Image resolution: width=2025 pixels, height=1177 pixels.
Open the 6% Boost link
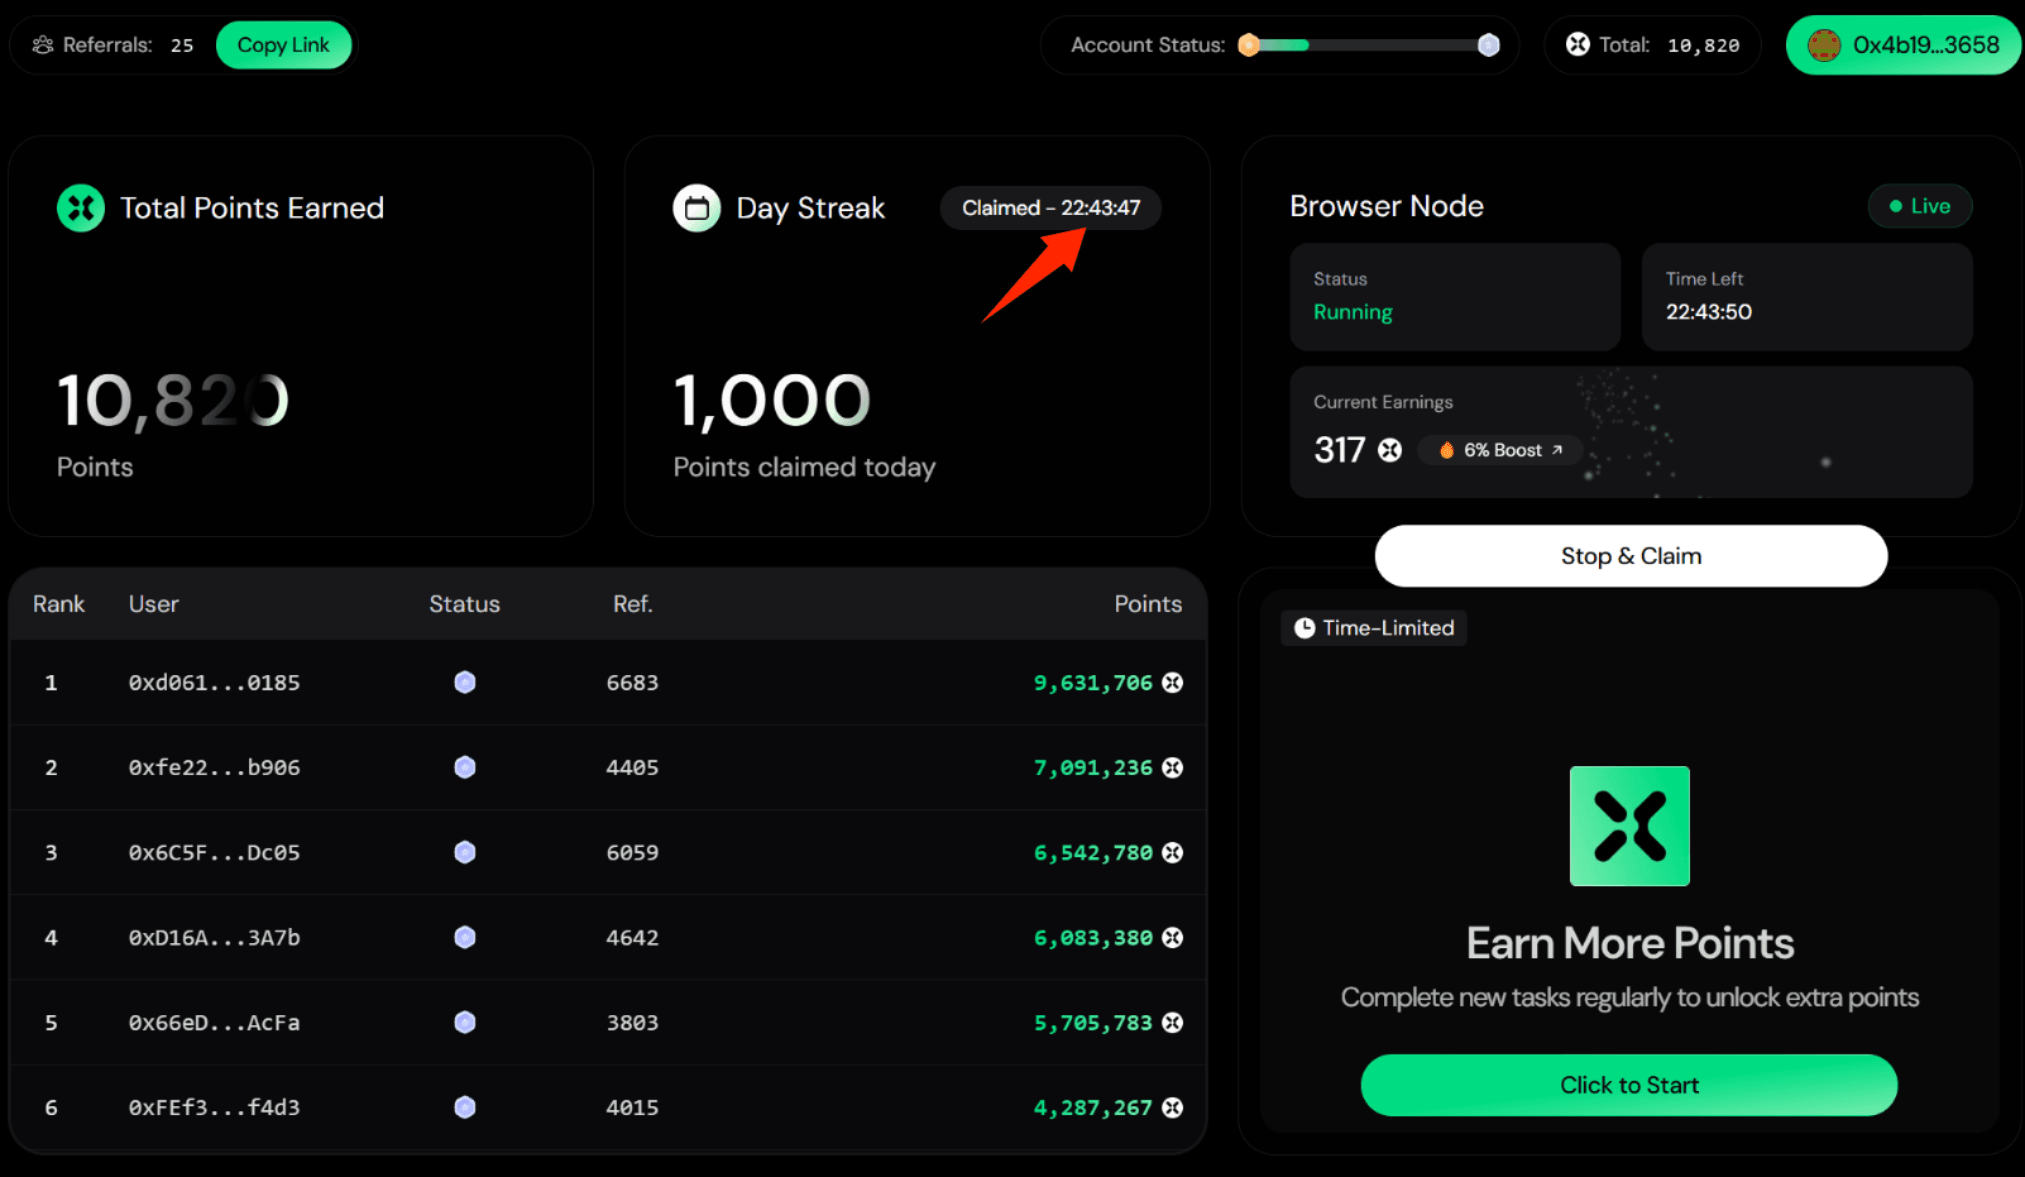1502,450
